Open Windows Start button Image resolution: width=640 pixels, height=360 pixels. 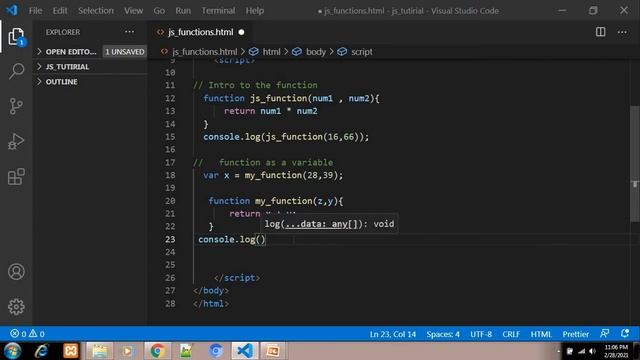[12, 351]
